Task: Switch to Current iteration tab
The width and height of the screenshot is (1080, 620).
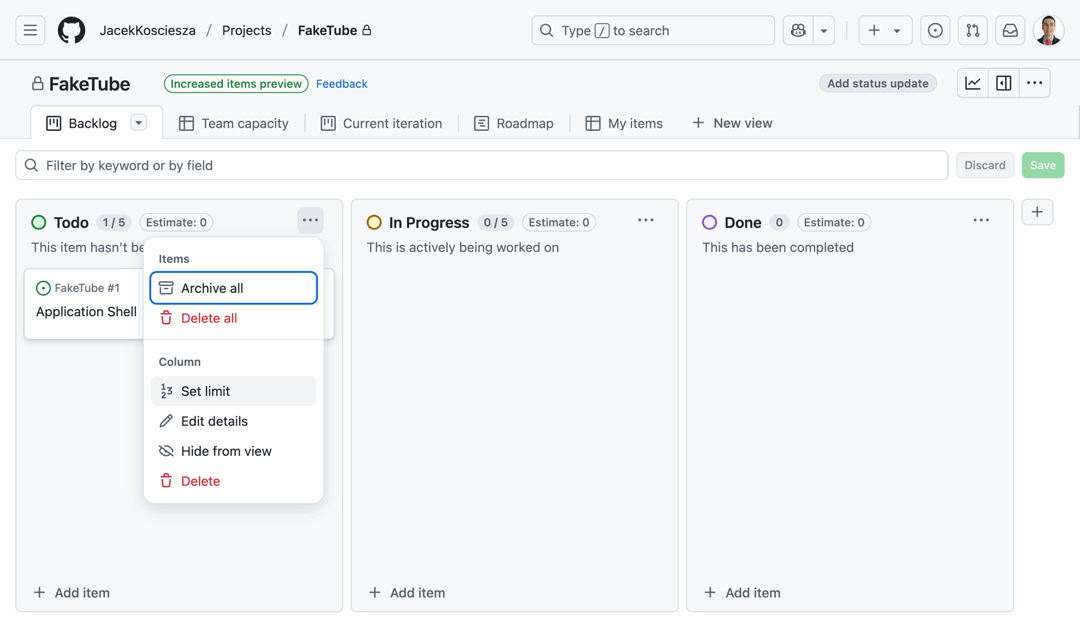Action: 382,123
